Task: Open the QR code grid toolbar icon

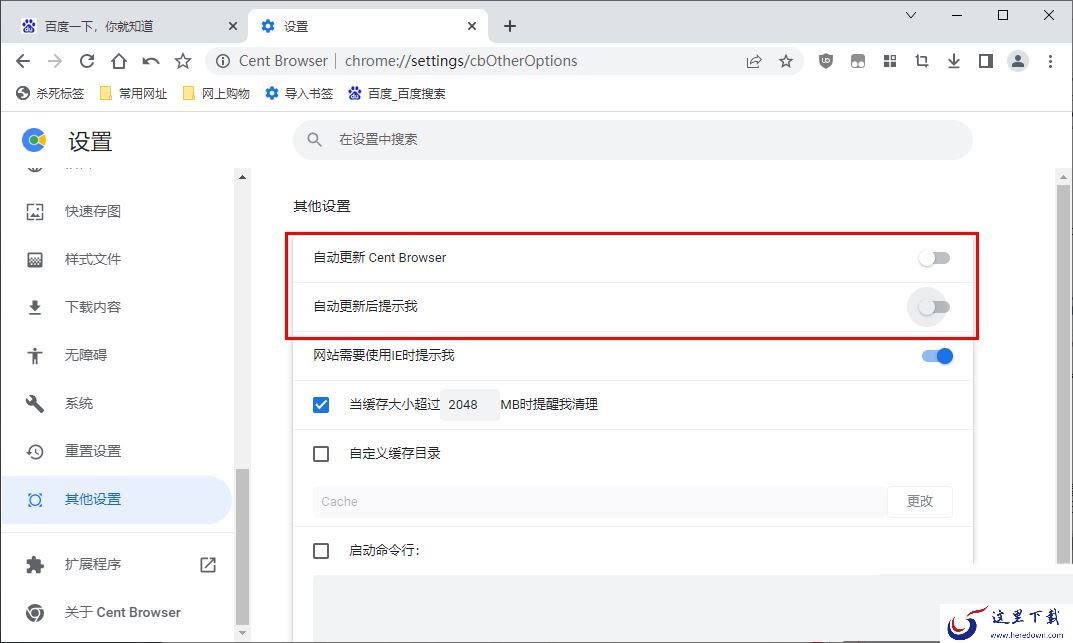Action: pos(890,61)
